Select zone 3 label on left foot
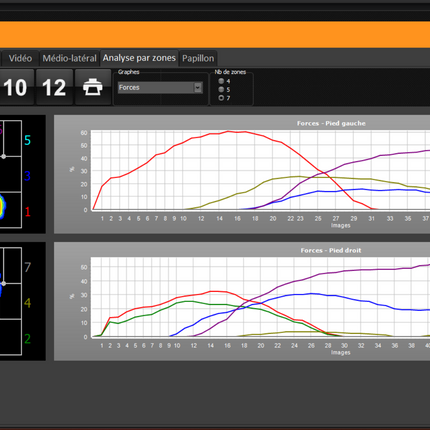This screenshot has height=430, width=430. (x=28, y=176)
